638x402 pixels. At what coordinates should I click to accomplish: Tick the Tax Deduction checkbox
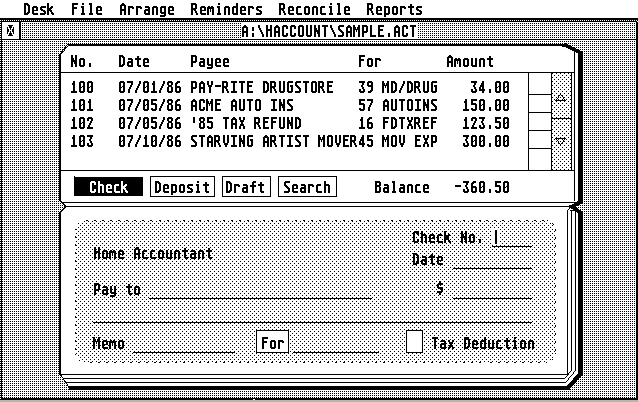(x=415, y=341)
